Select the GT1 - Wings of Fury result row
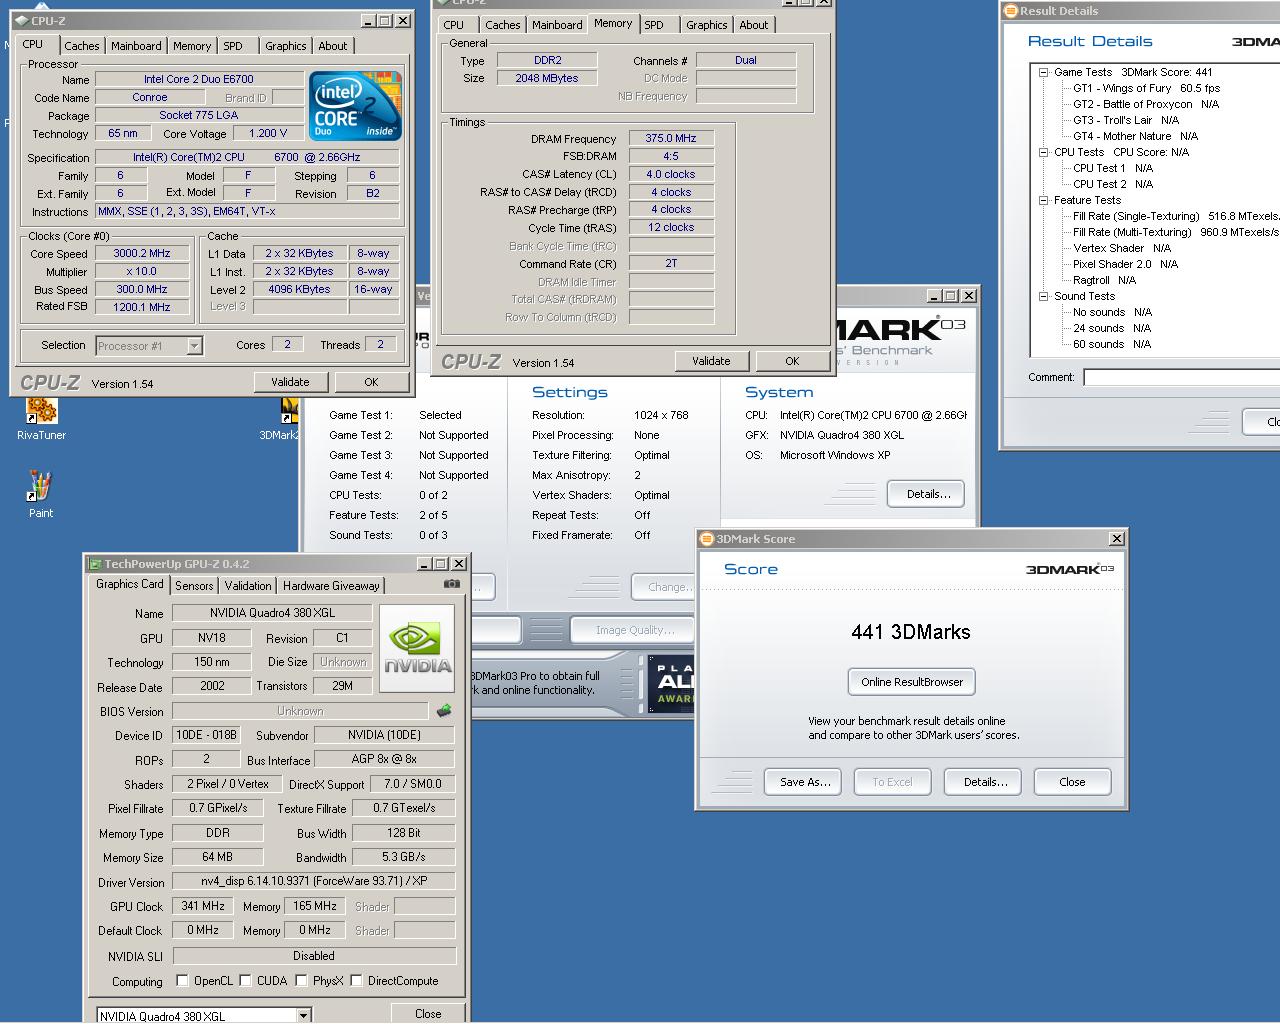The image size is (1280, 1024). click(1146, 88)
